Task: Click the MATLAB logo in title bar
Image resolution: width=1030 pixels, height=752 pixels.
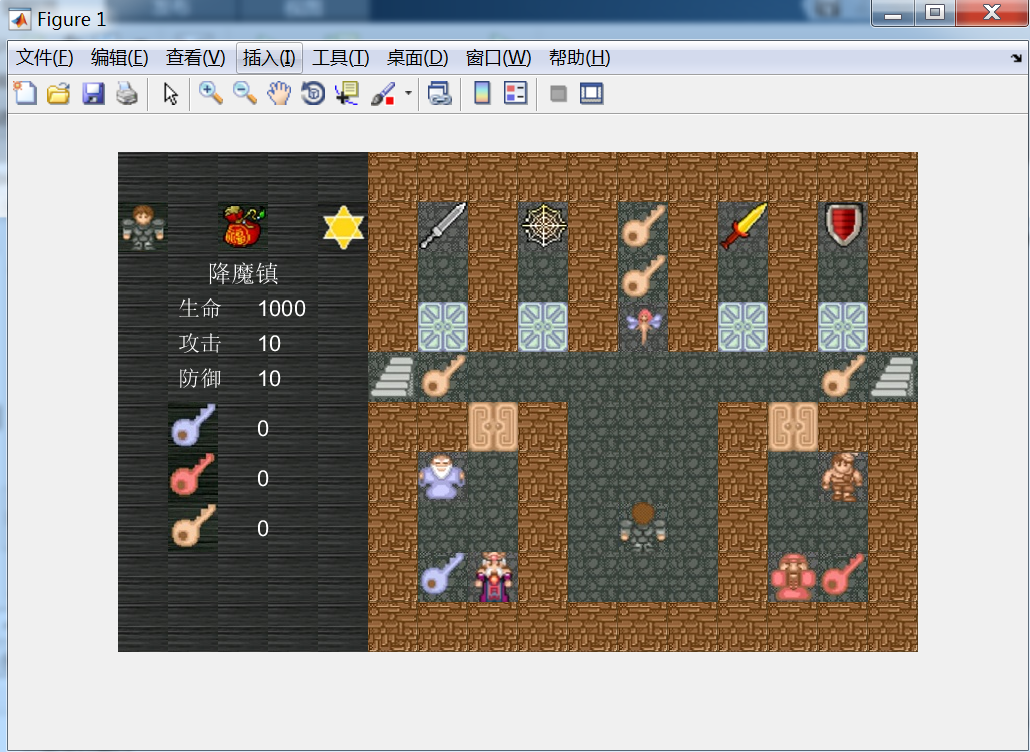Action: tap(20, 19)
